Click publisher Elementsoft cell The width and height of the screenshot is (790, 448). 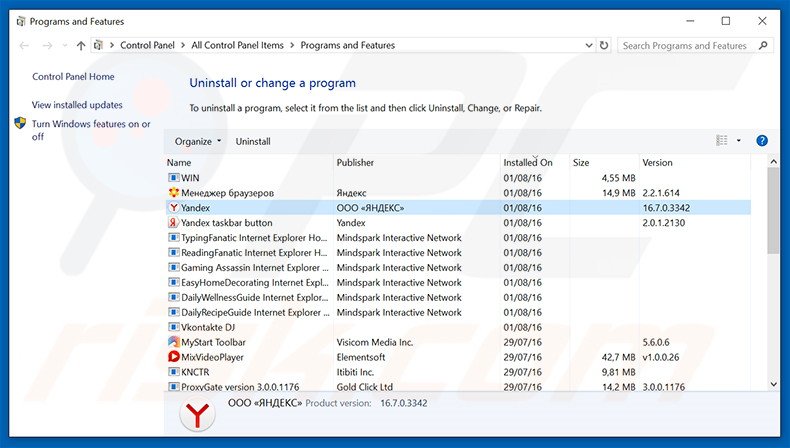361,357
